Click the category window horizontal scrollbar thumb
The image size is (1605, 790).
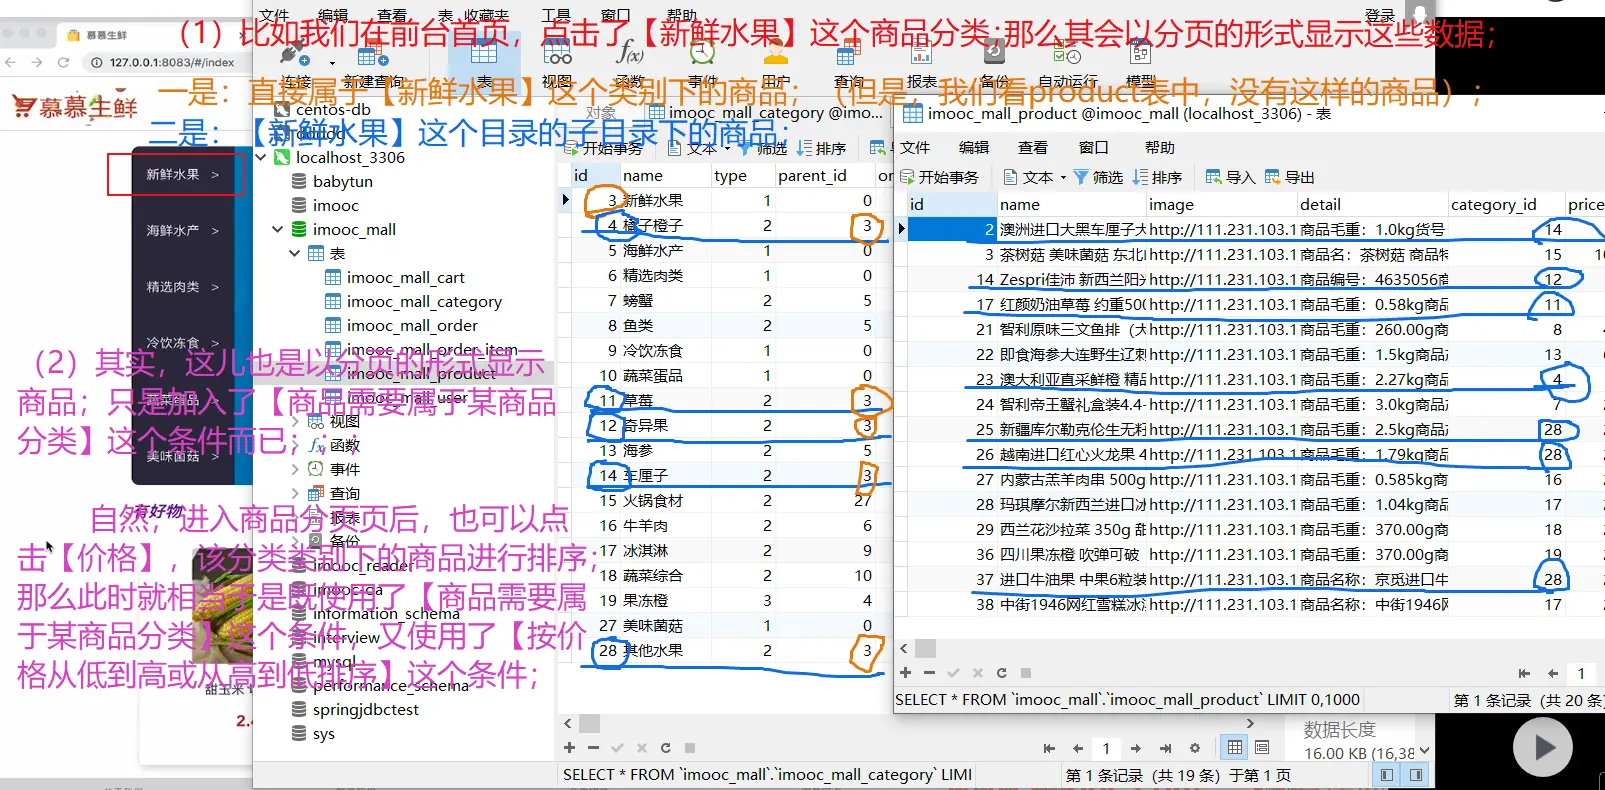coord(590,723)
